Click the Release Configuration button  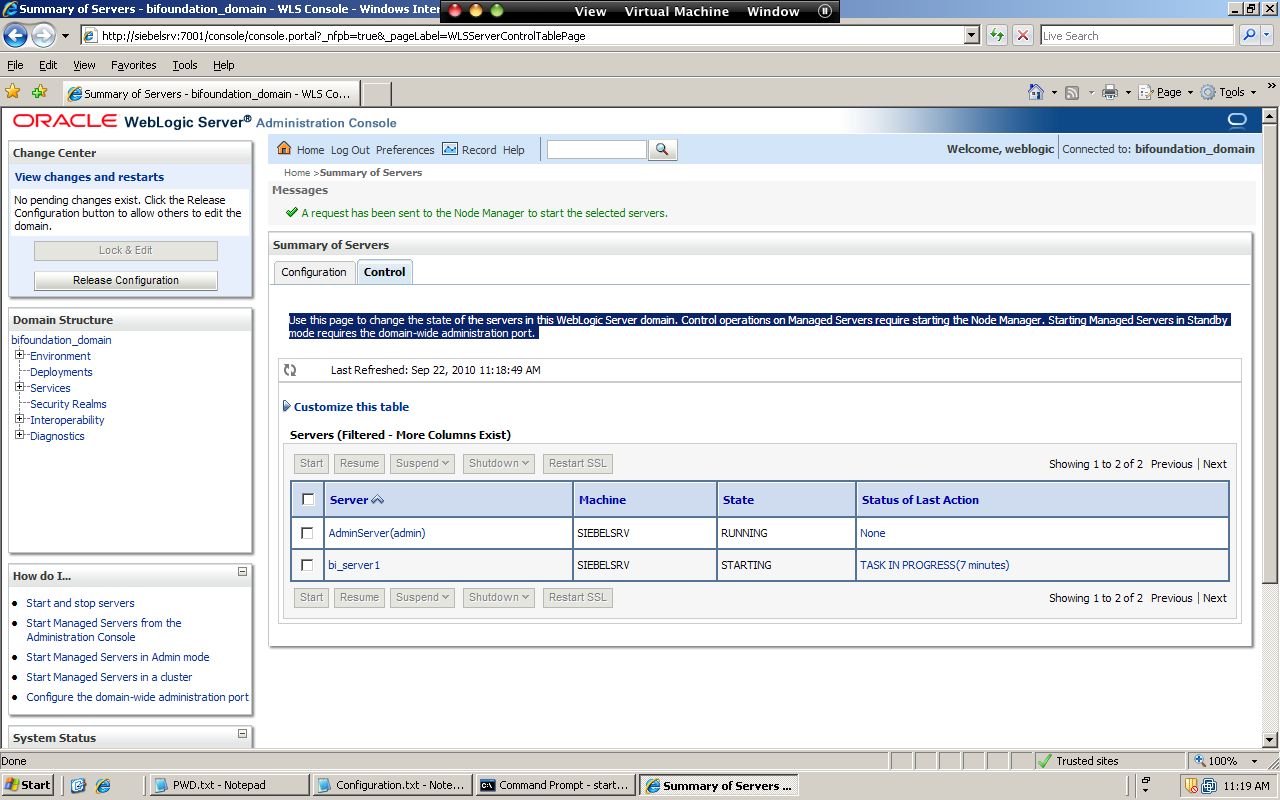click(125, 281)
